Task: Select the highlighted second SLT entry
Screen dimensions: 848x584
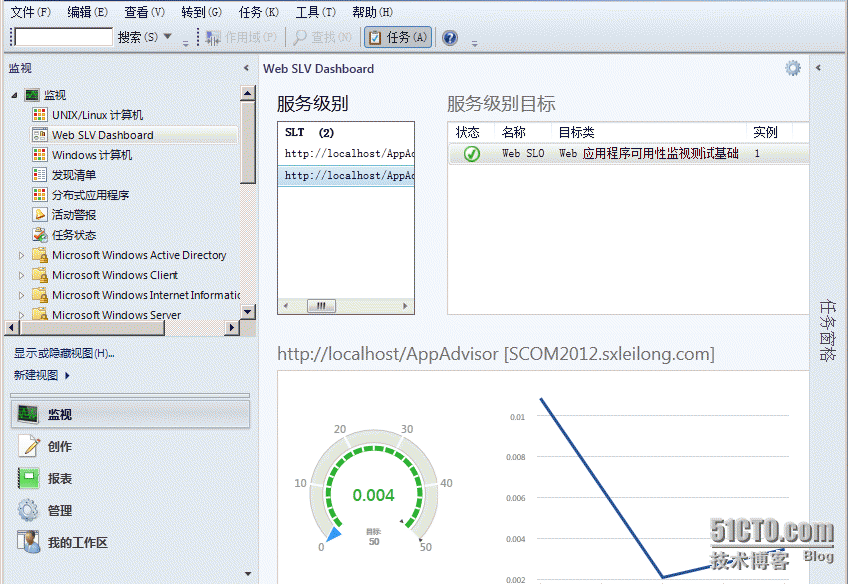Action: point(346,175)
